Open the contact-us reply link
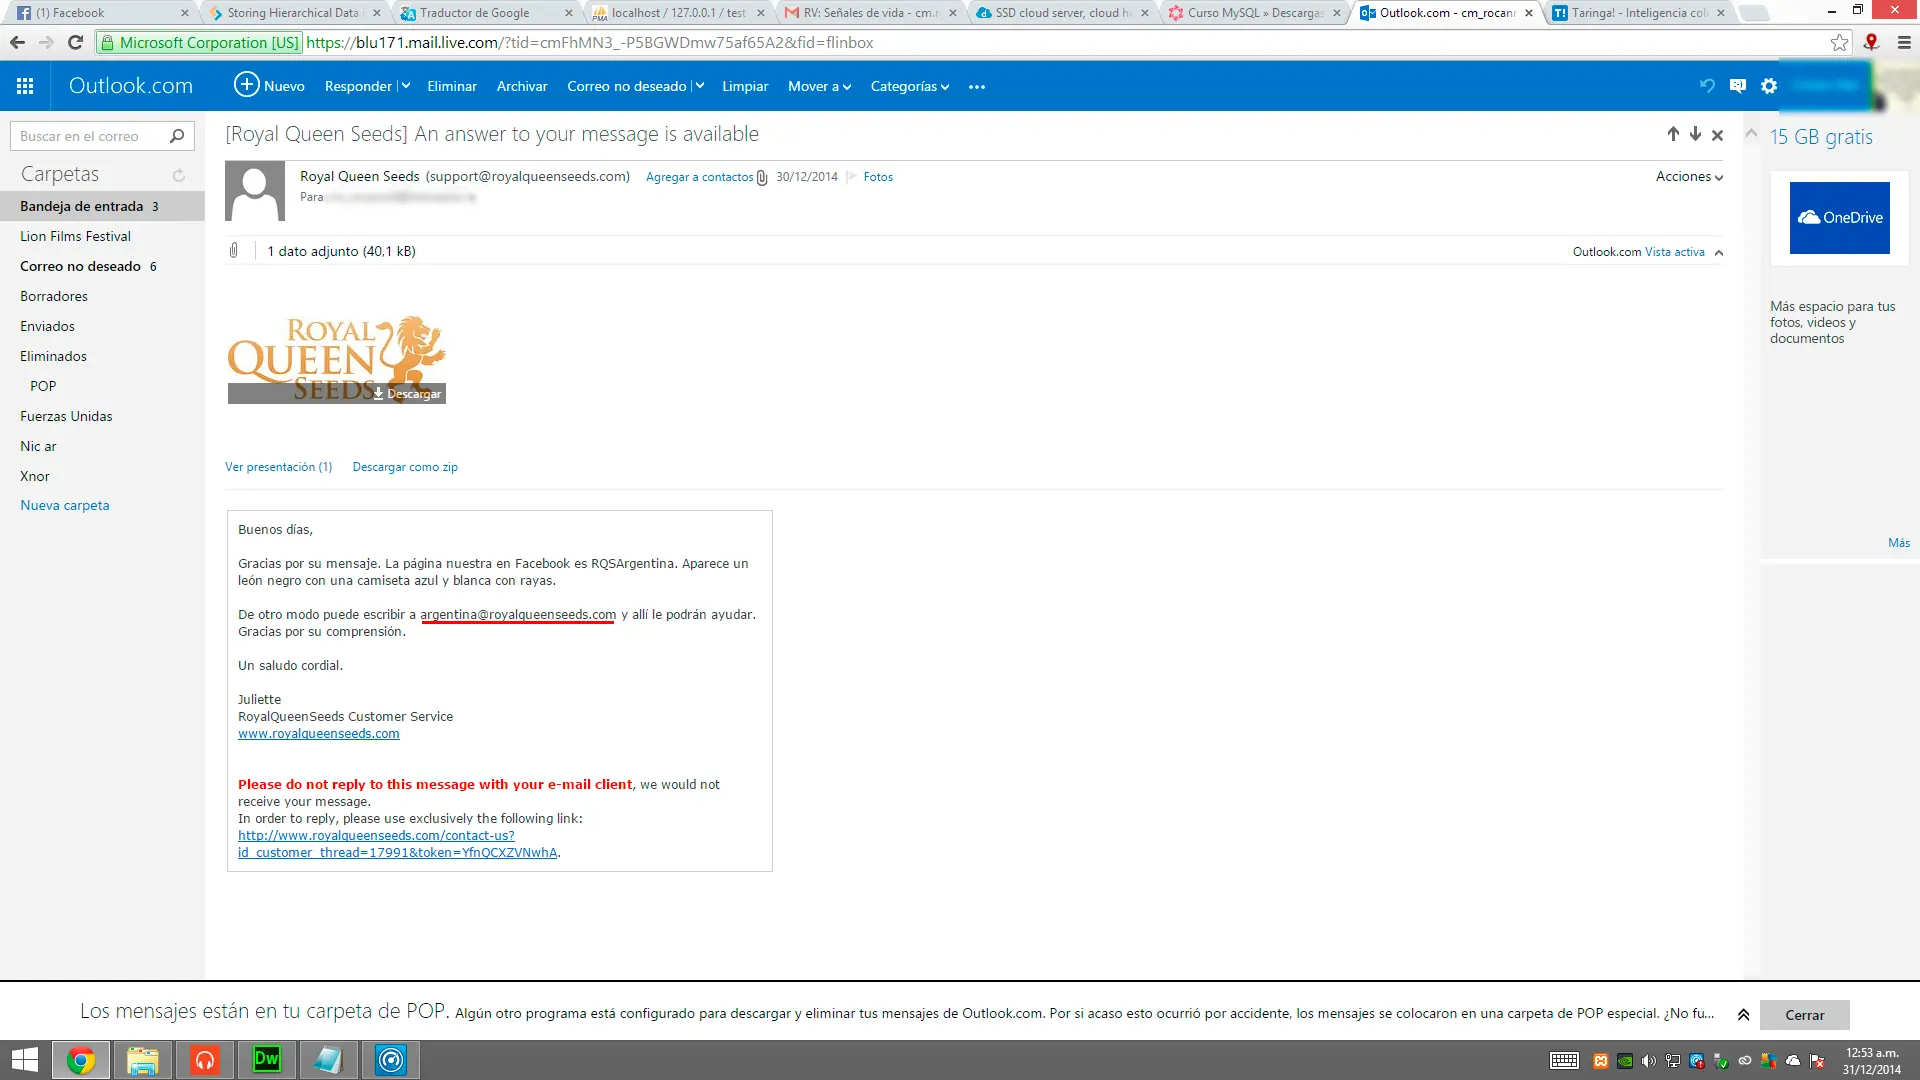Screen dimensions: 1920x1080 click(398, 844)
